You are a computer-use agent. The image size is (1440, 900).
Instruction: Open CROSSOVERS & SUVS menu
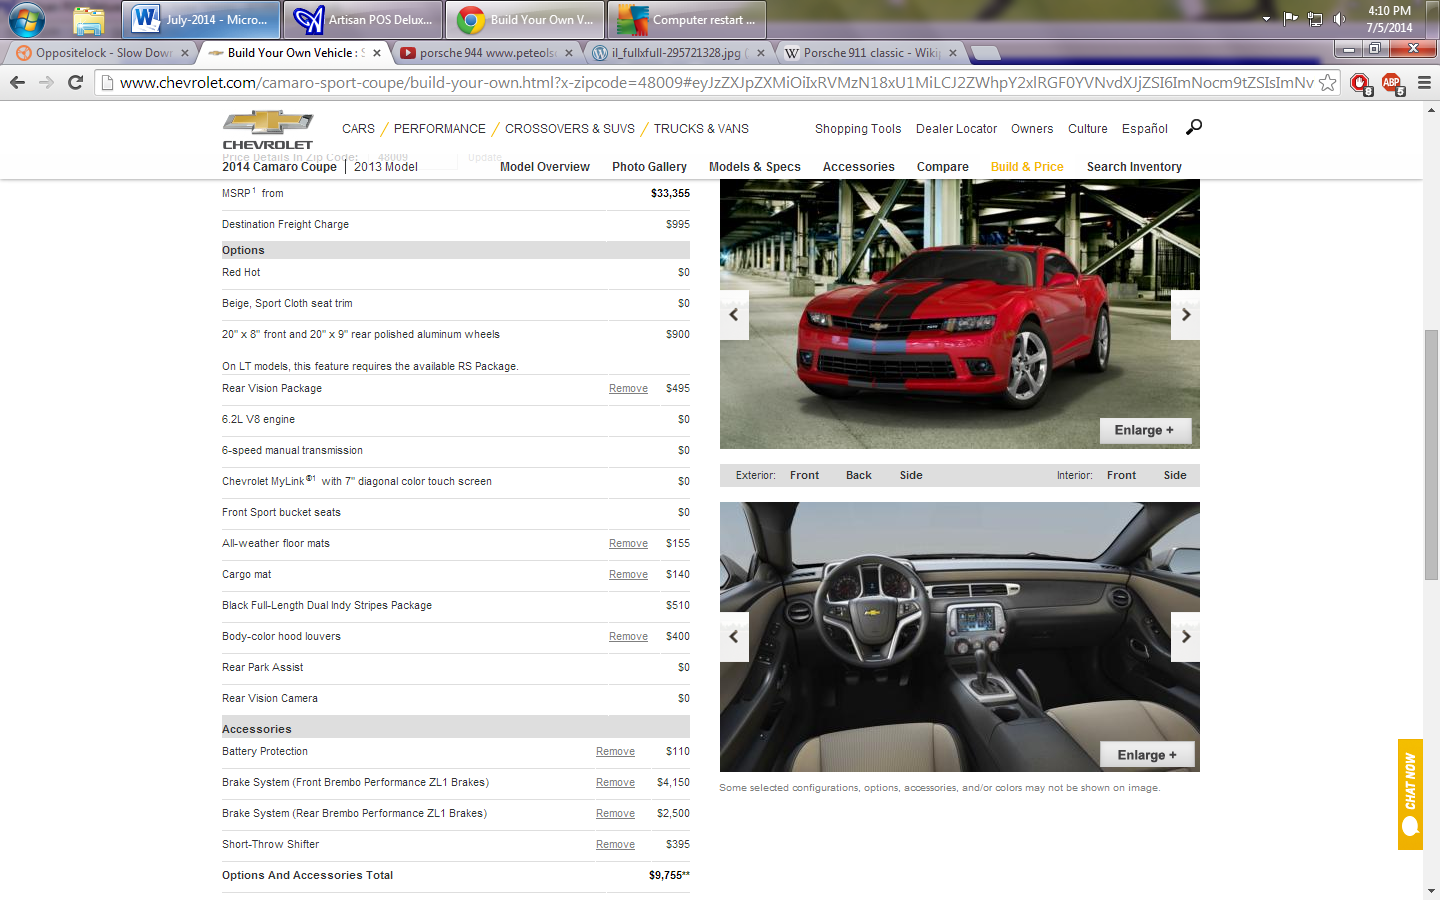pyautogui.click(x=570, y=129)
